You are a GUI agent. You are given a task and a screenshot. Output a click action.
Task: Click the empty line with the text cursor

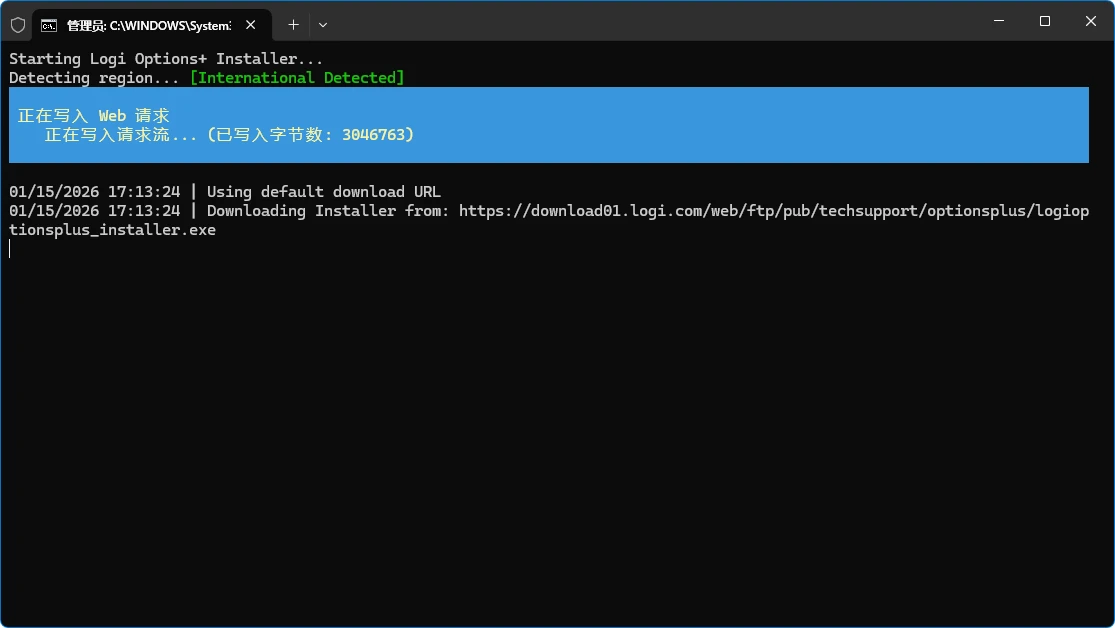10,249
